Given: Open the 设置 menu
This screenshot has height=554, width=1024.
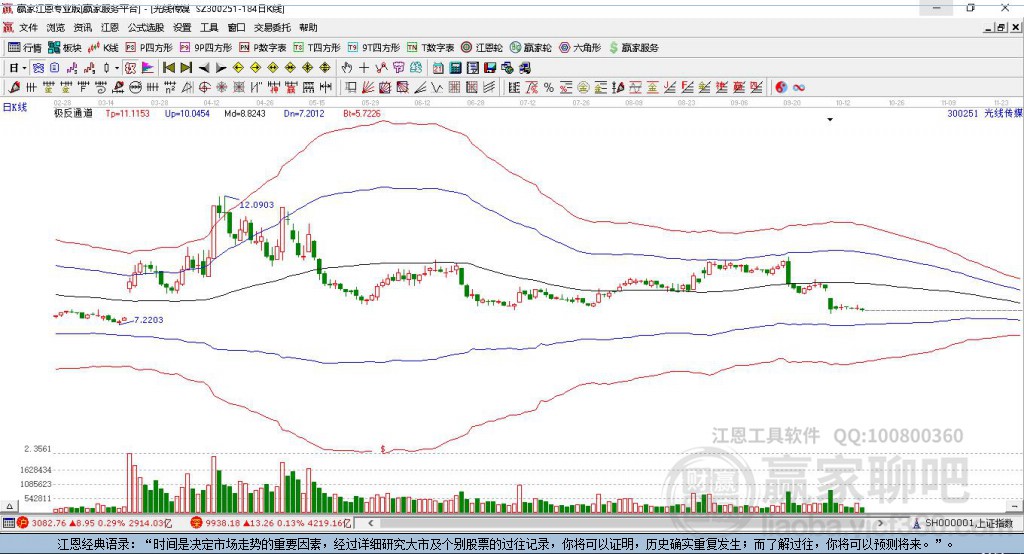Looking at the screenshot, I should [182, 27].
